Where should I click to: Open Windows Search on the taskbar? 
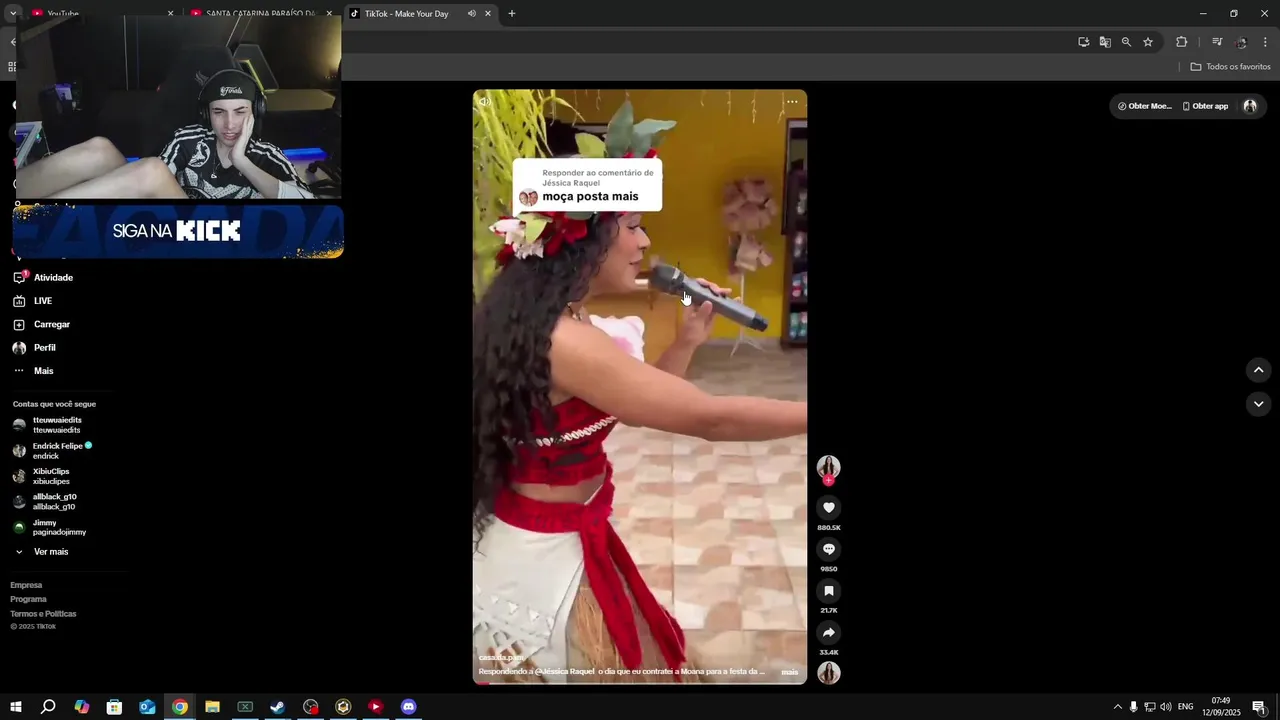(48, 707)
